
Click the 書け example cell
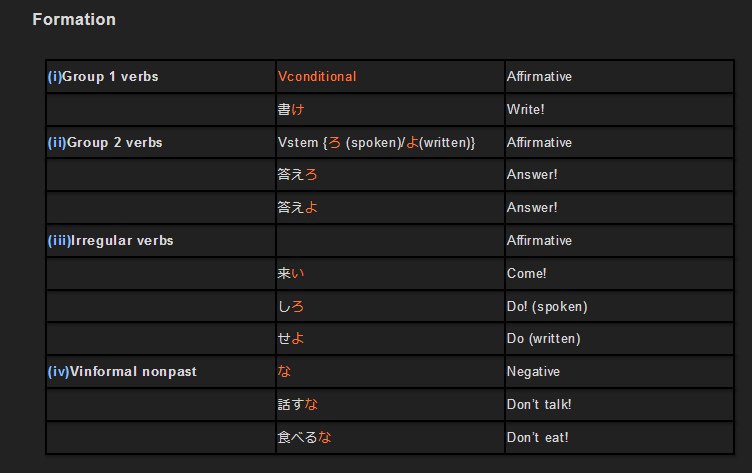click(390, 109)
